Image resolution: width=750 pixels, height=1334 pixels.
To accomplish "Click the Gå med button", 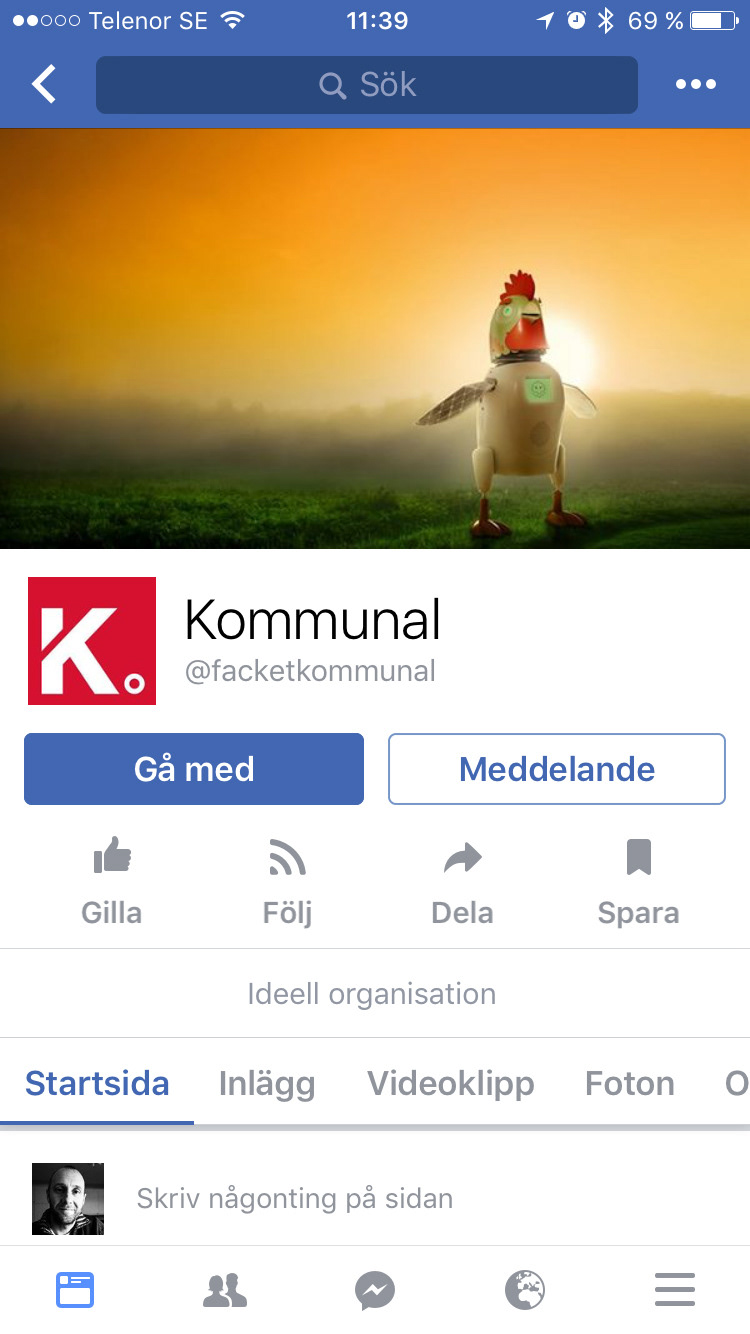I will click(194, 769).
